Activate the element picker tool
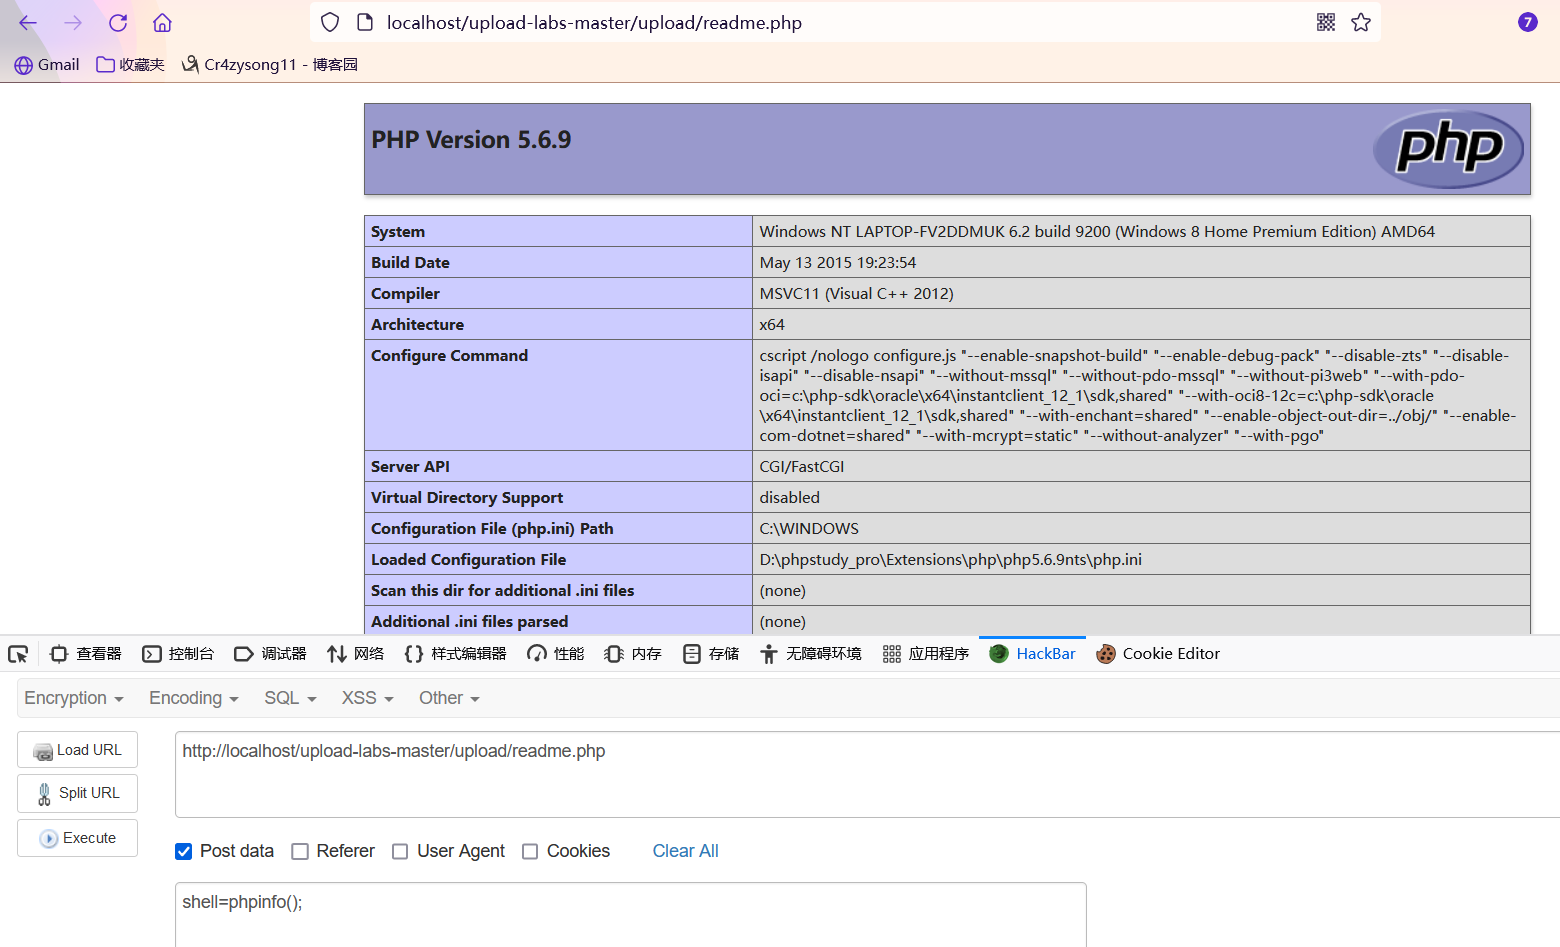 pos(18,654)
